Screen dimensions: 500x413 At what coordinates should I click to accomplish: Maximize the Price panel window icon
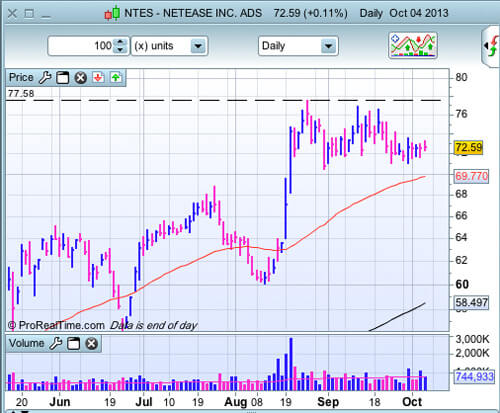[62, 78]
